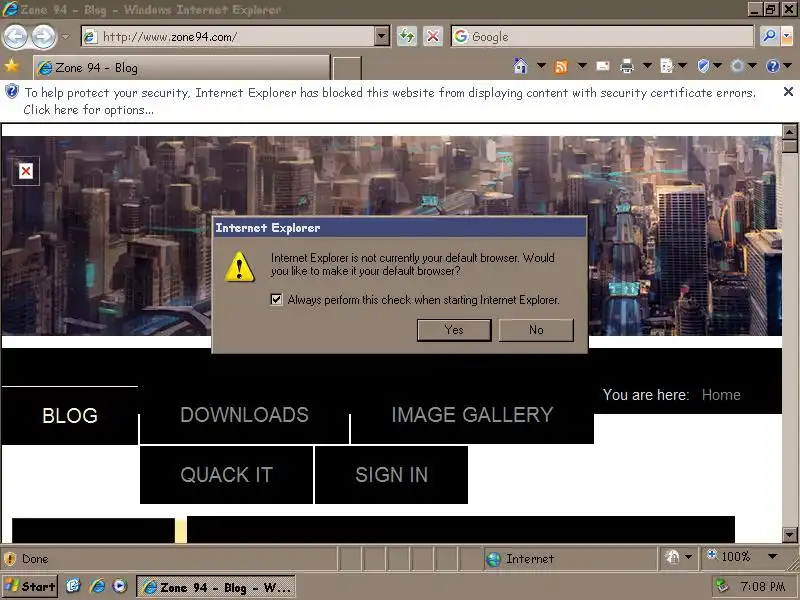
Task: Click the magnifier Search button
Action: 768,37
